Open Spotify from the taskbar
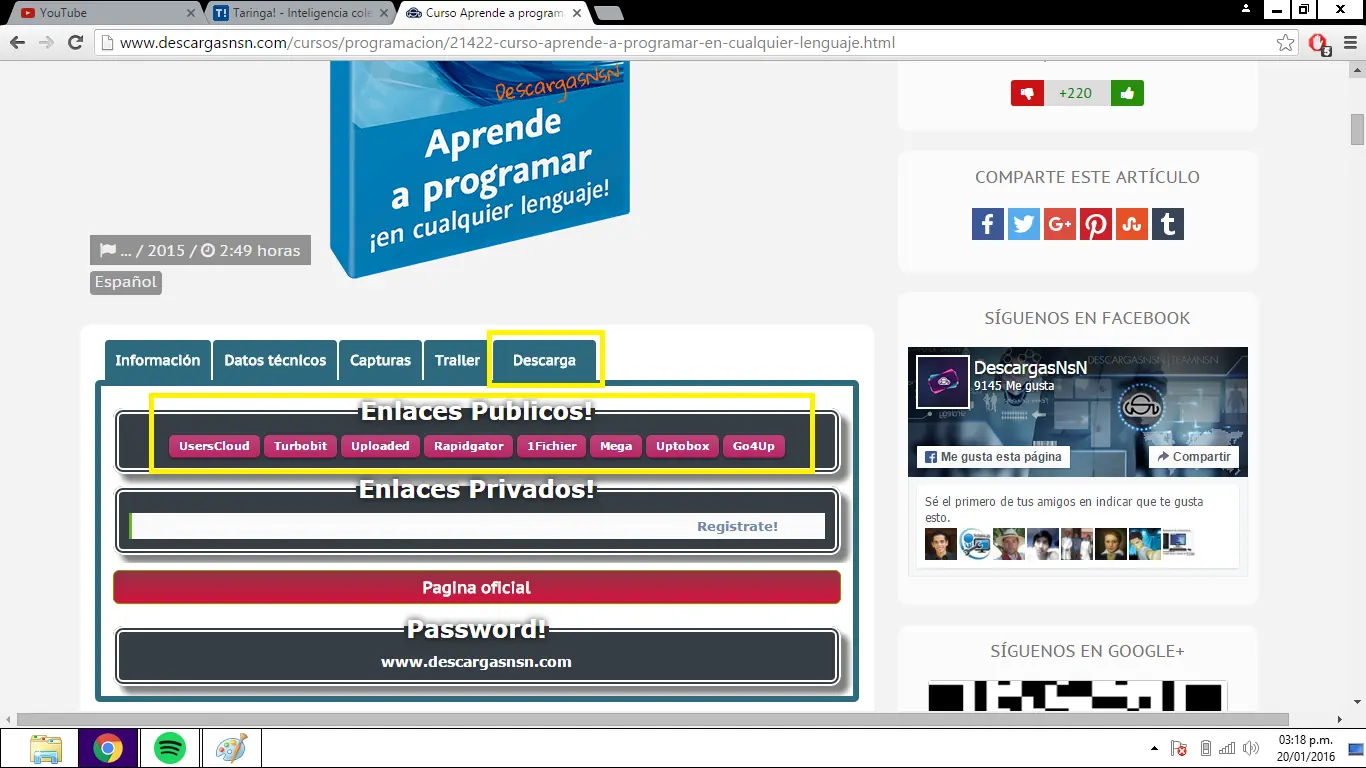Viewport: 1366px width, 768px height. (x=170, y=748)
